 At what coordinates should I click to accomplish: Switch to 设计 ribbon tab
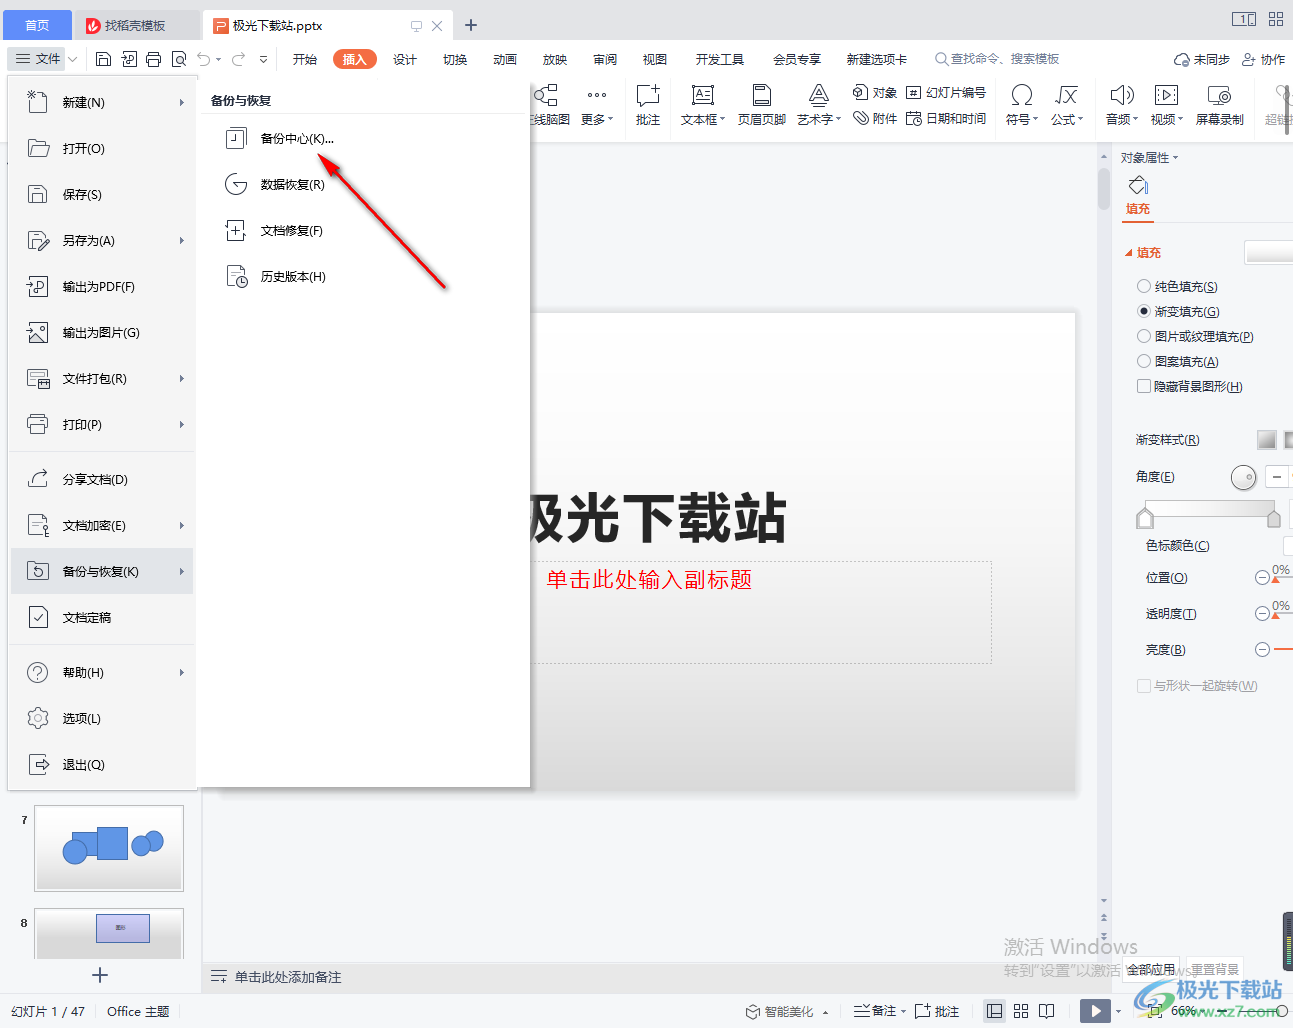[x=405, y=59]
